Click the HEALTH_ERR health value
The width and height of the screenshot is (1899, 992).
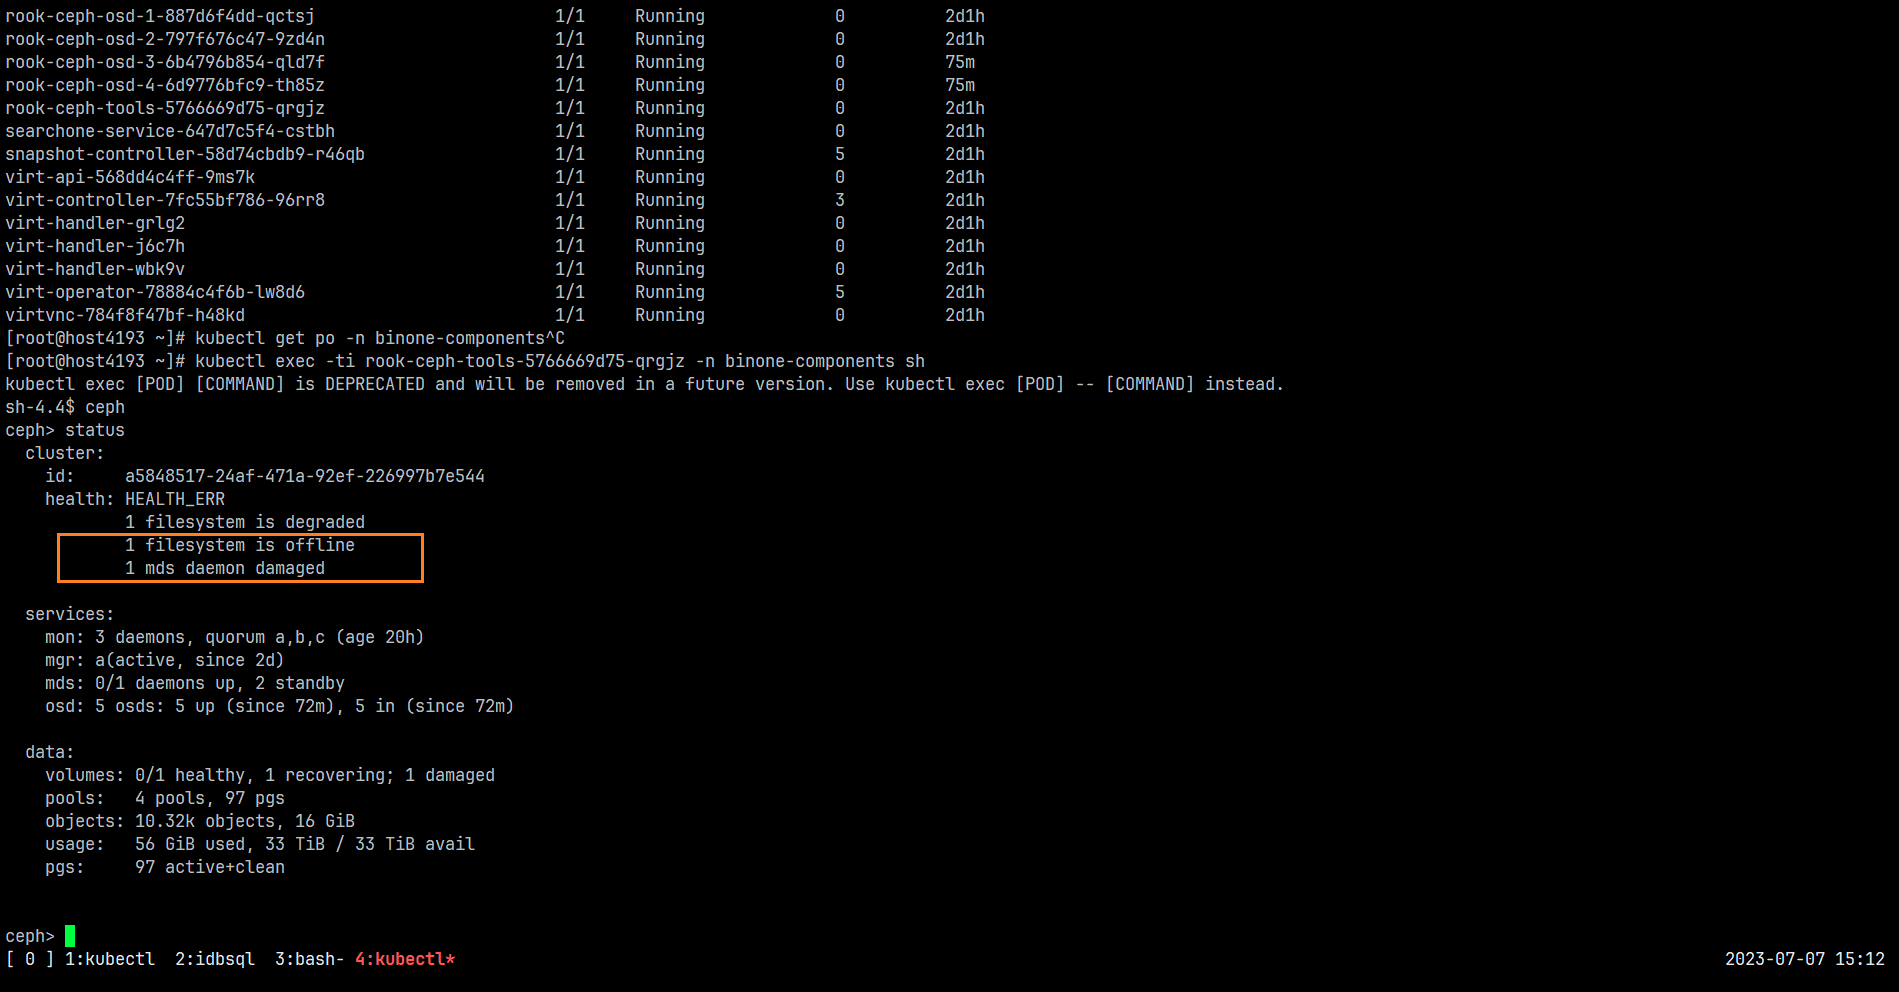point(175,499)
